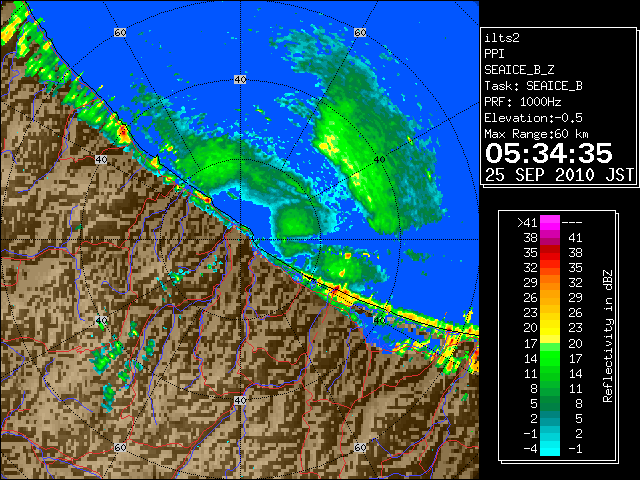Select the "PPI" scan type text

[x=494, y=54]
